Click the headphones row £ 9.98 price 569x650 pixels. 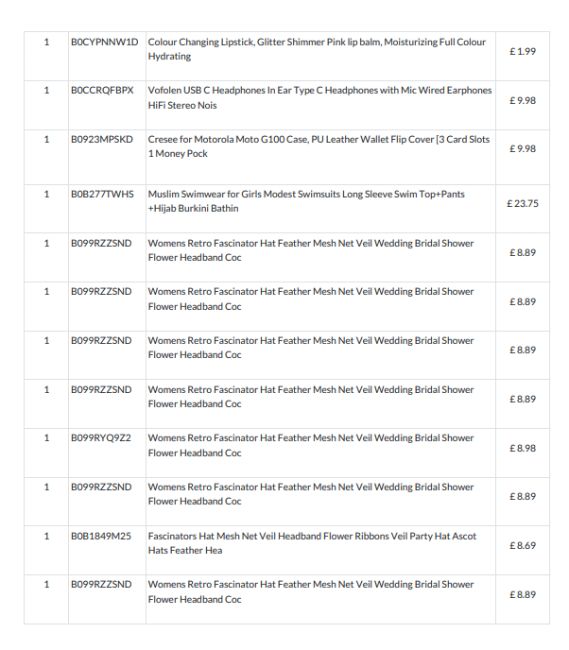point(522,100)
